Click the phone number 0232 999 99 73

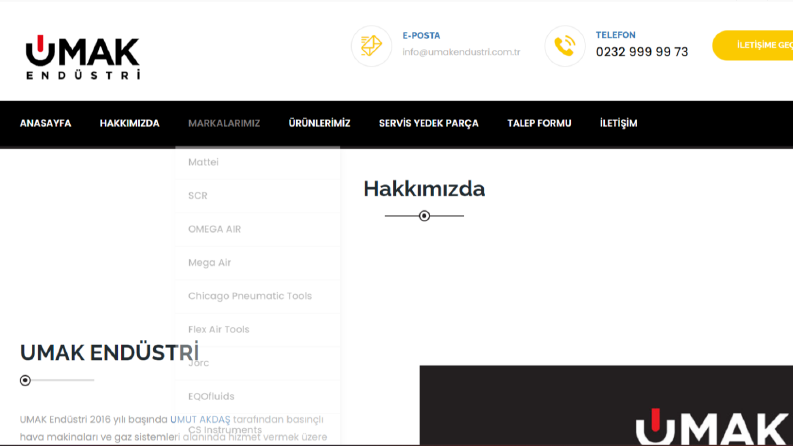click(x=641, y=52)
